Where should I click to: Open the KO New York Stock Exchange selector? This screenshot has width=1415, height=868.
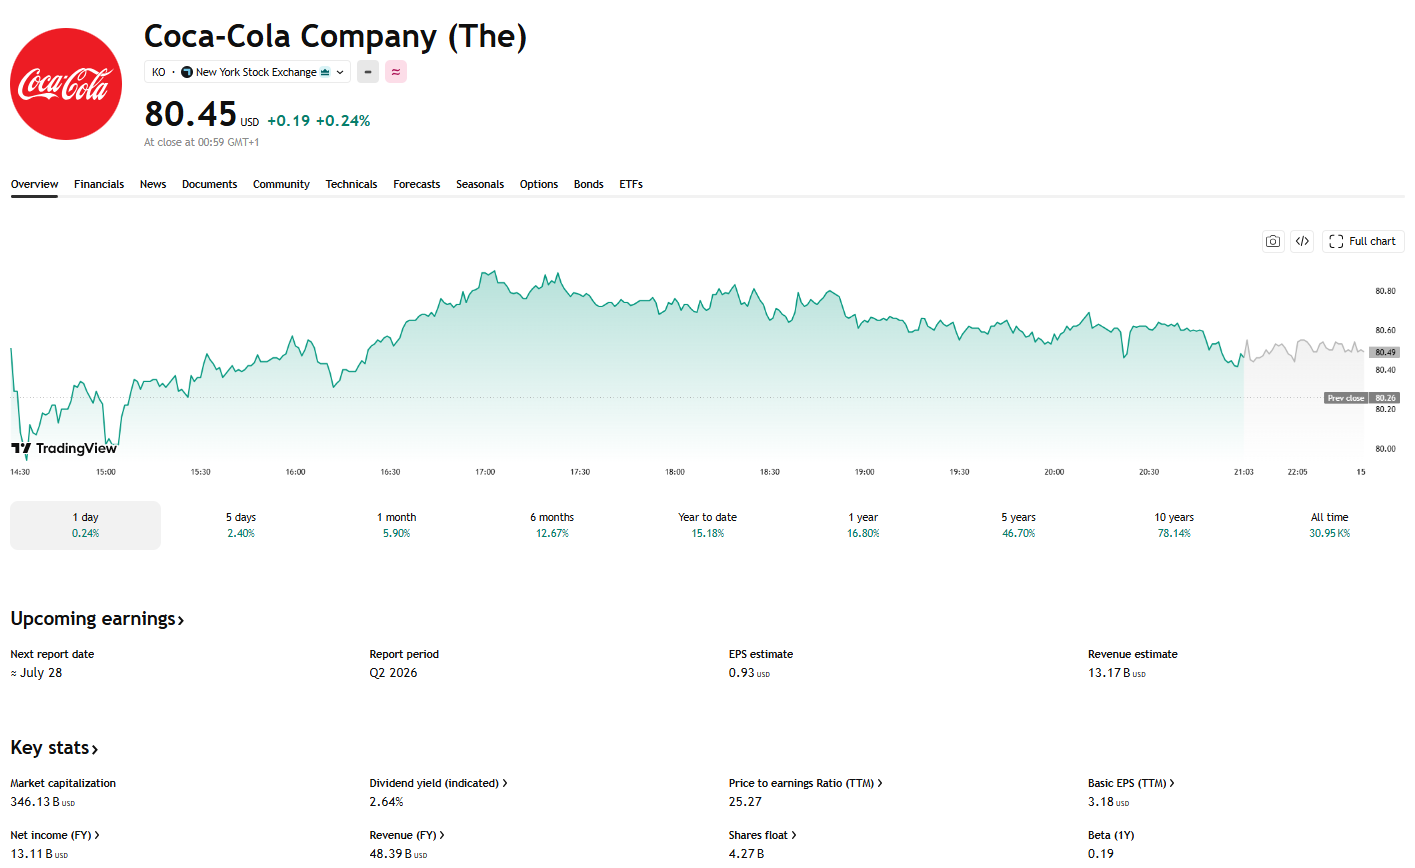pyautogui.click(x=247, y=72)
